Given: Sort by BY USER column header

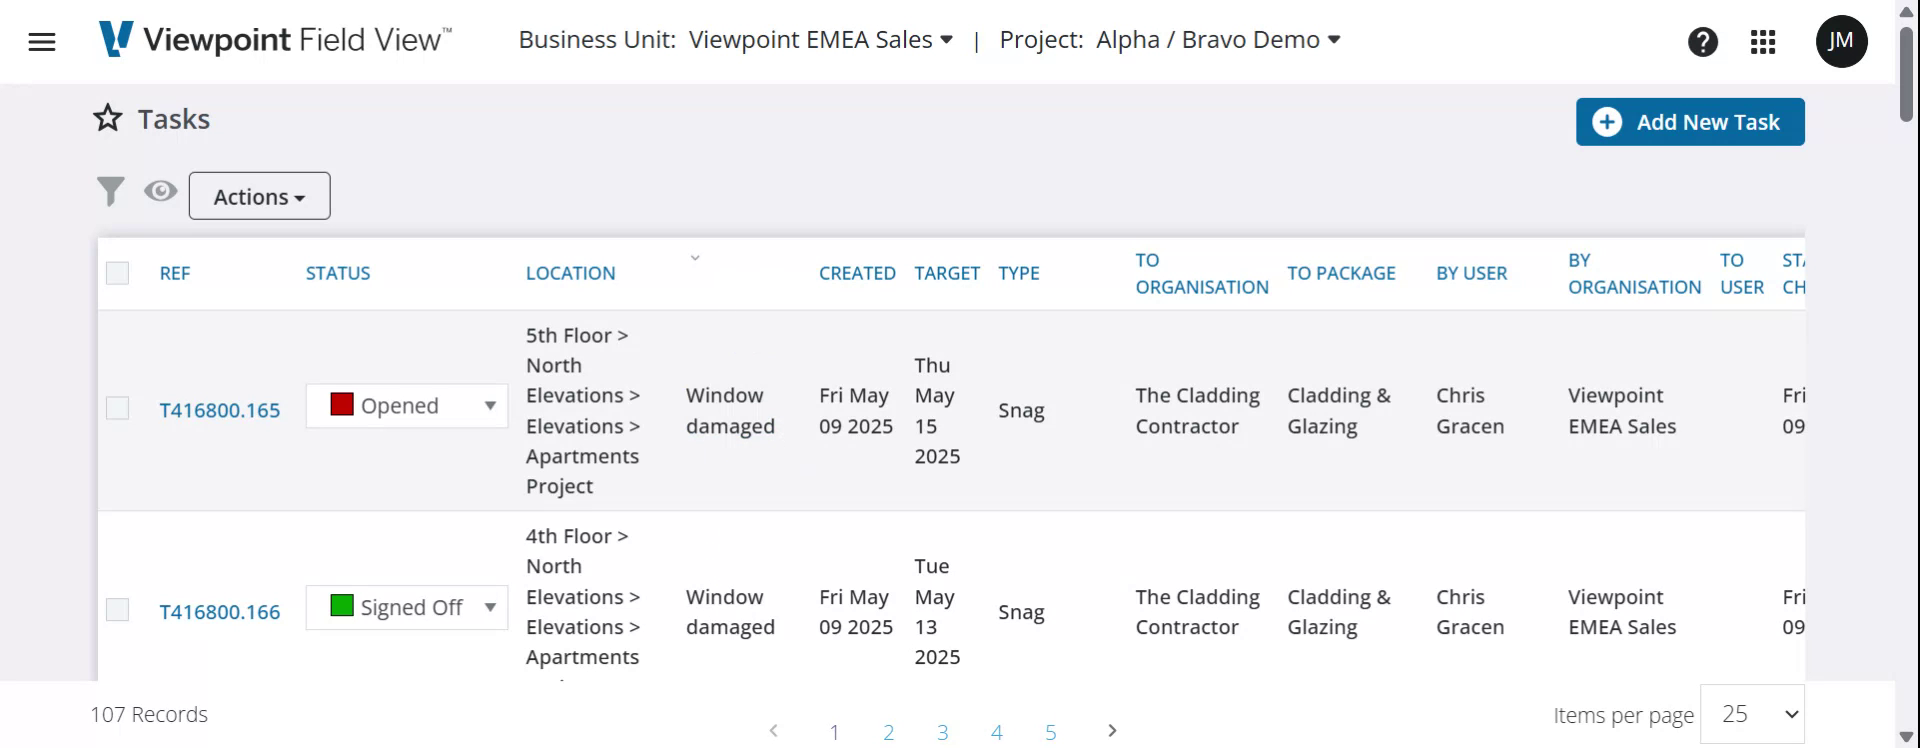Looking at the screenshot, I should click(x=1471, y=273).
